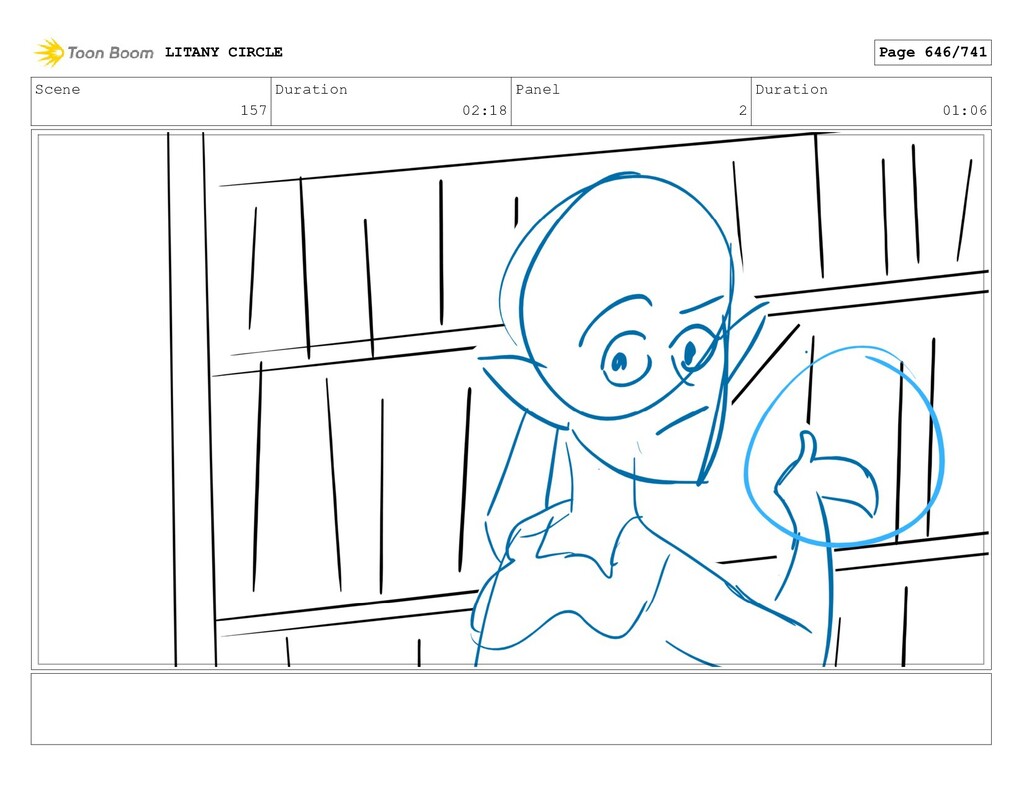1024x791 pixels.
Task: Select the Scene label text
Action: pyautogui.click(x=57, y=89)
